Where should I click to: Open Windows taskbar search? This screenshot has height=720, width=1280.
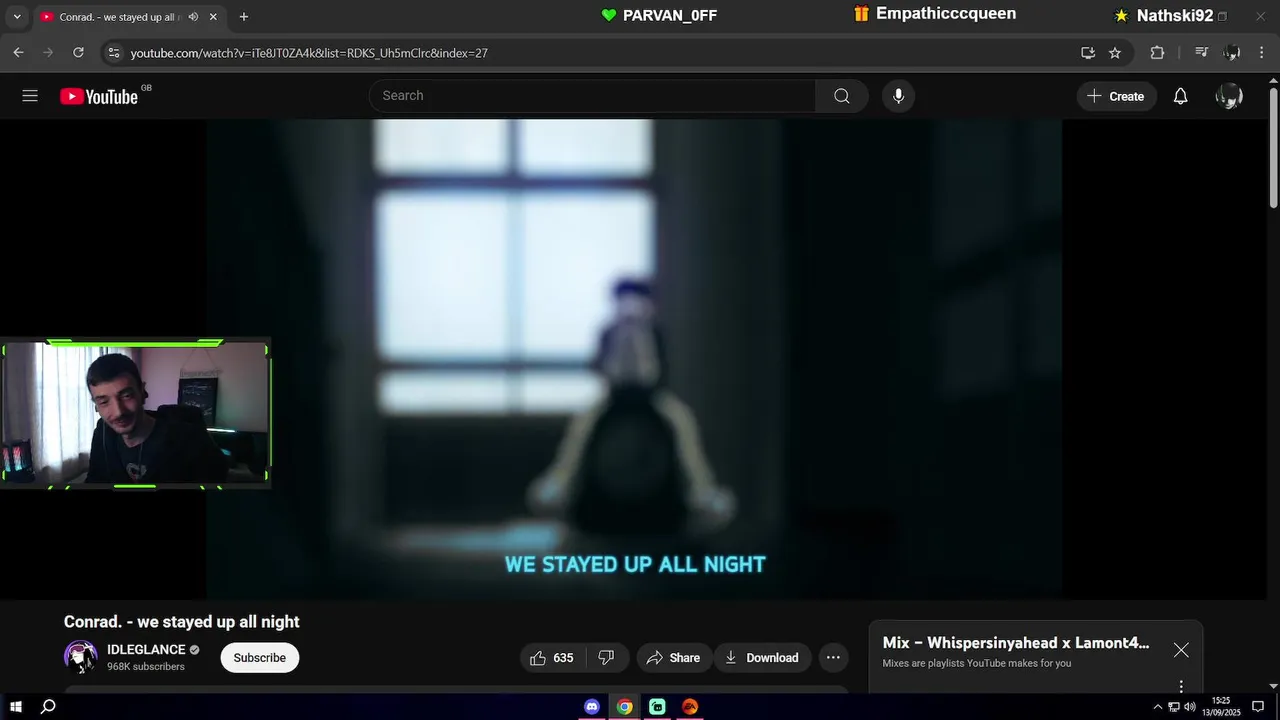click(x=48, y=707)
